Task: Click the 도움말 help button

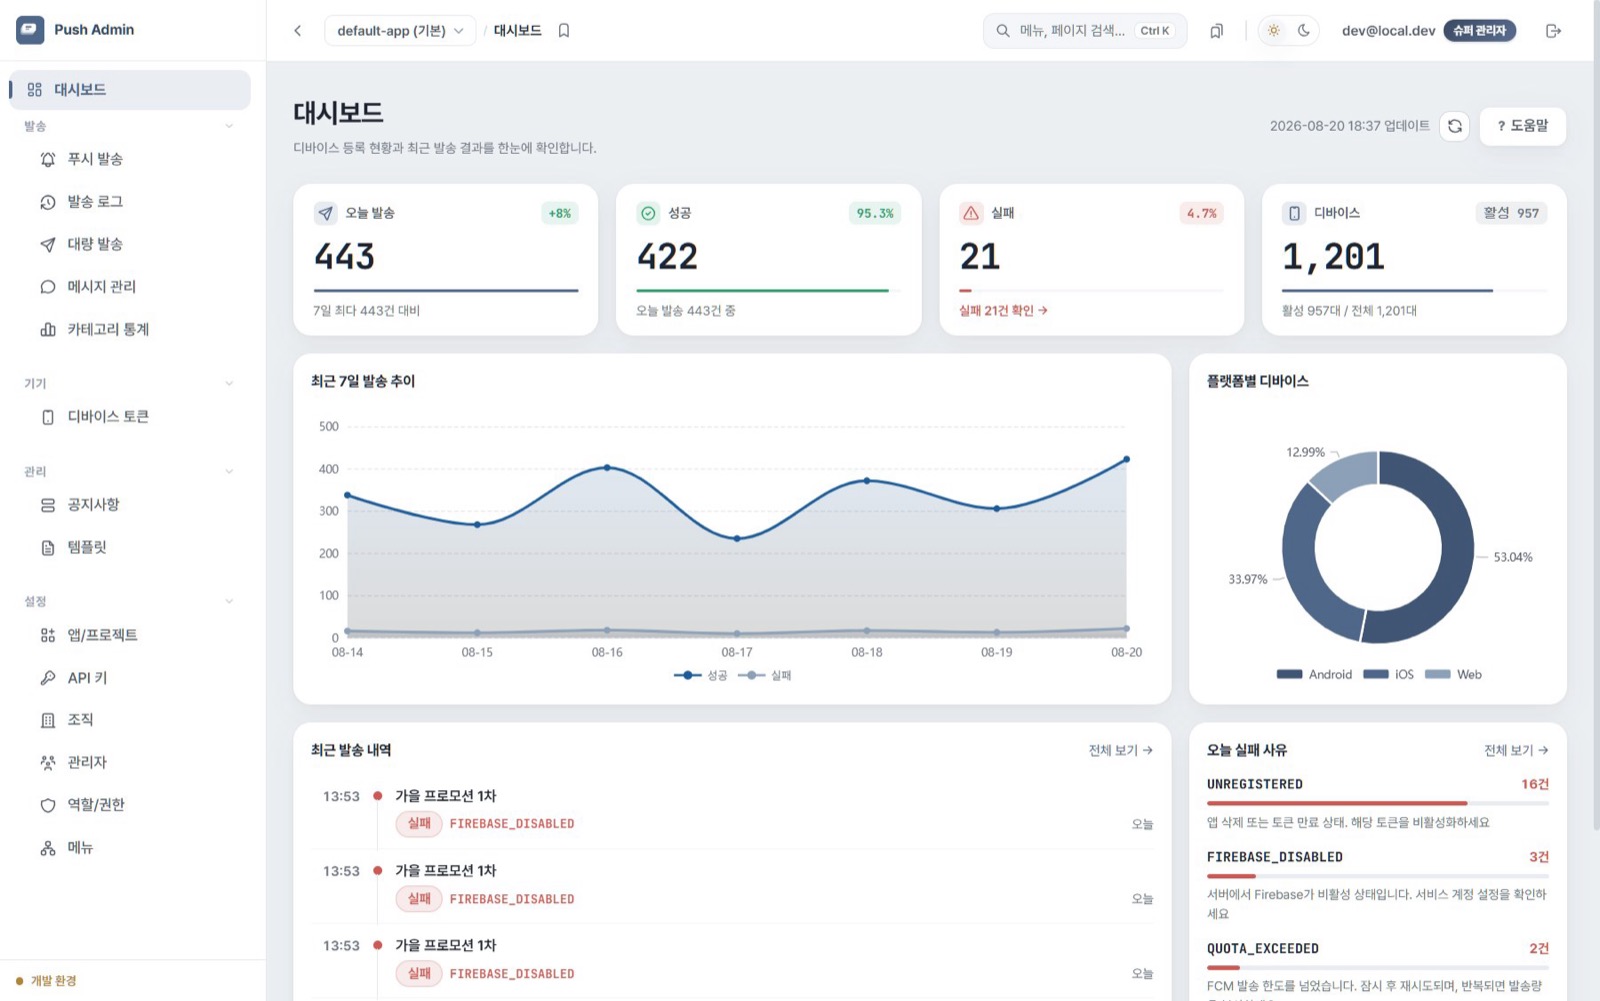Action: [1522, 126]
